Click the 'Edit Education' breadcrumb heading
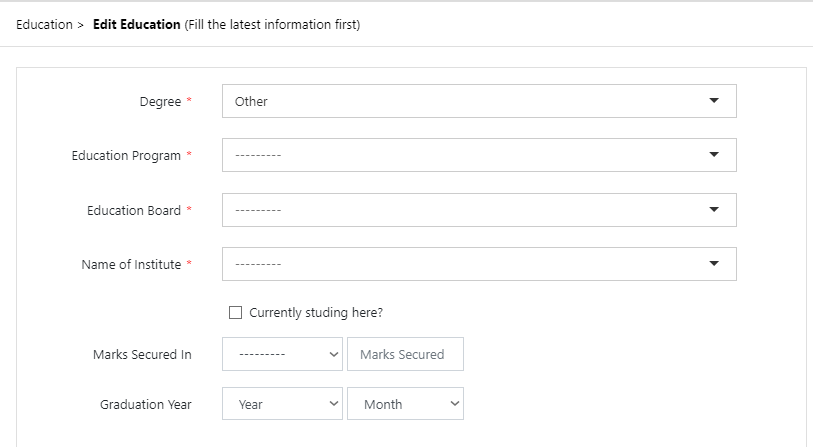 [137, 24]
